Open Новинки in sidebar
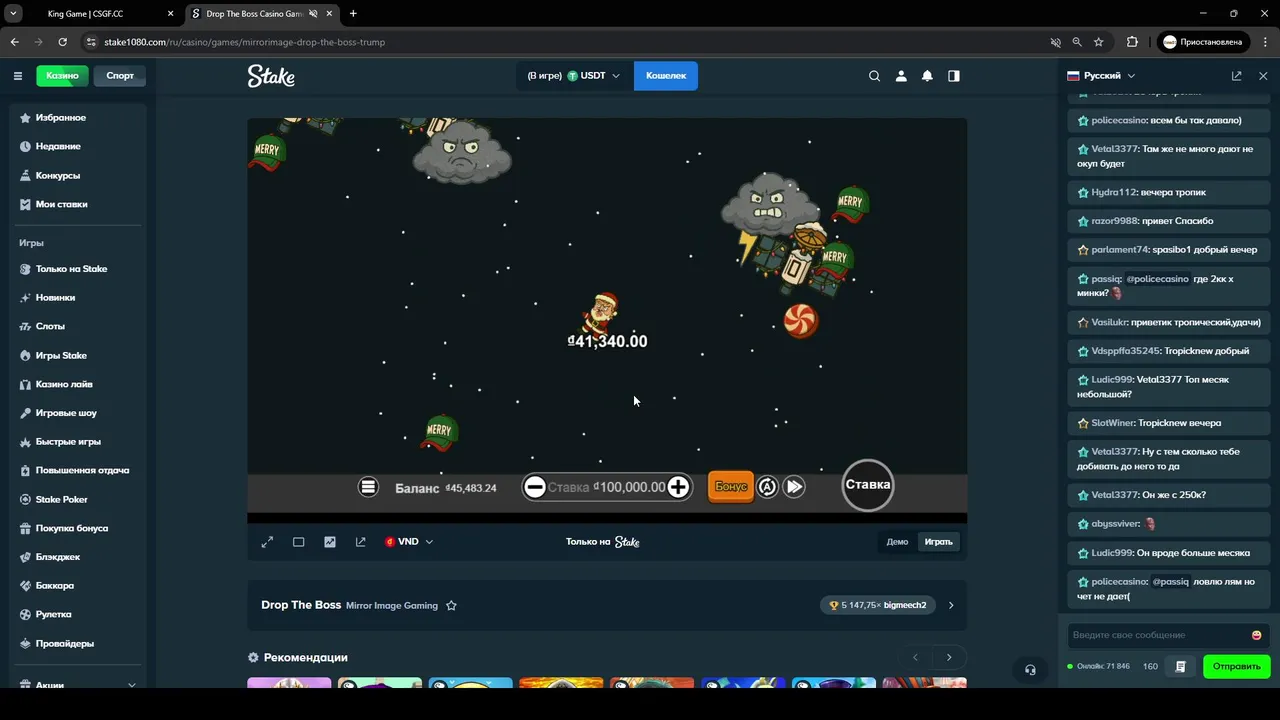Viewport: 1280px width, 720px height. [55, 297]
